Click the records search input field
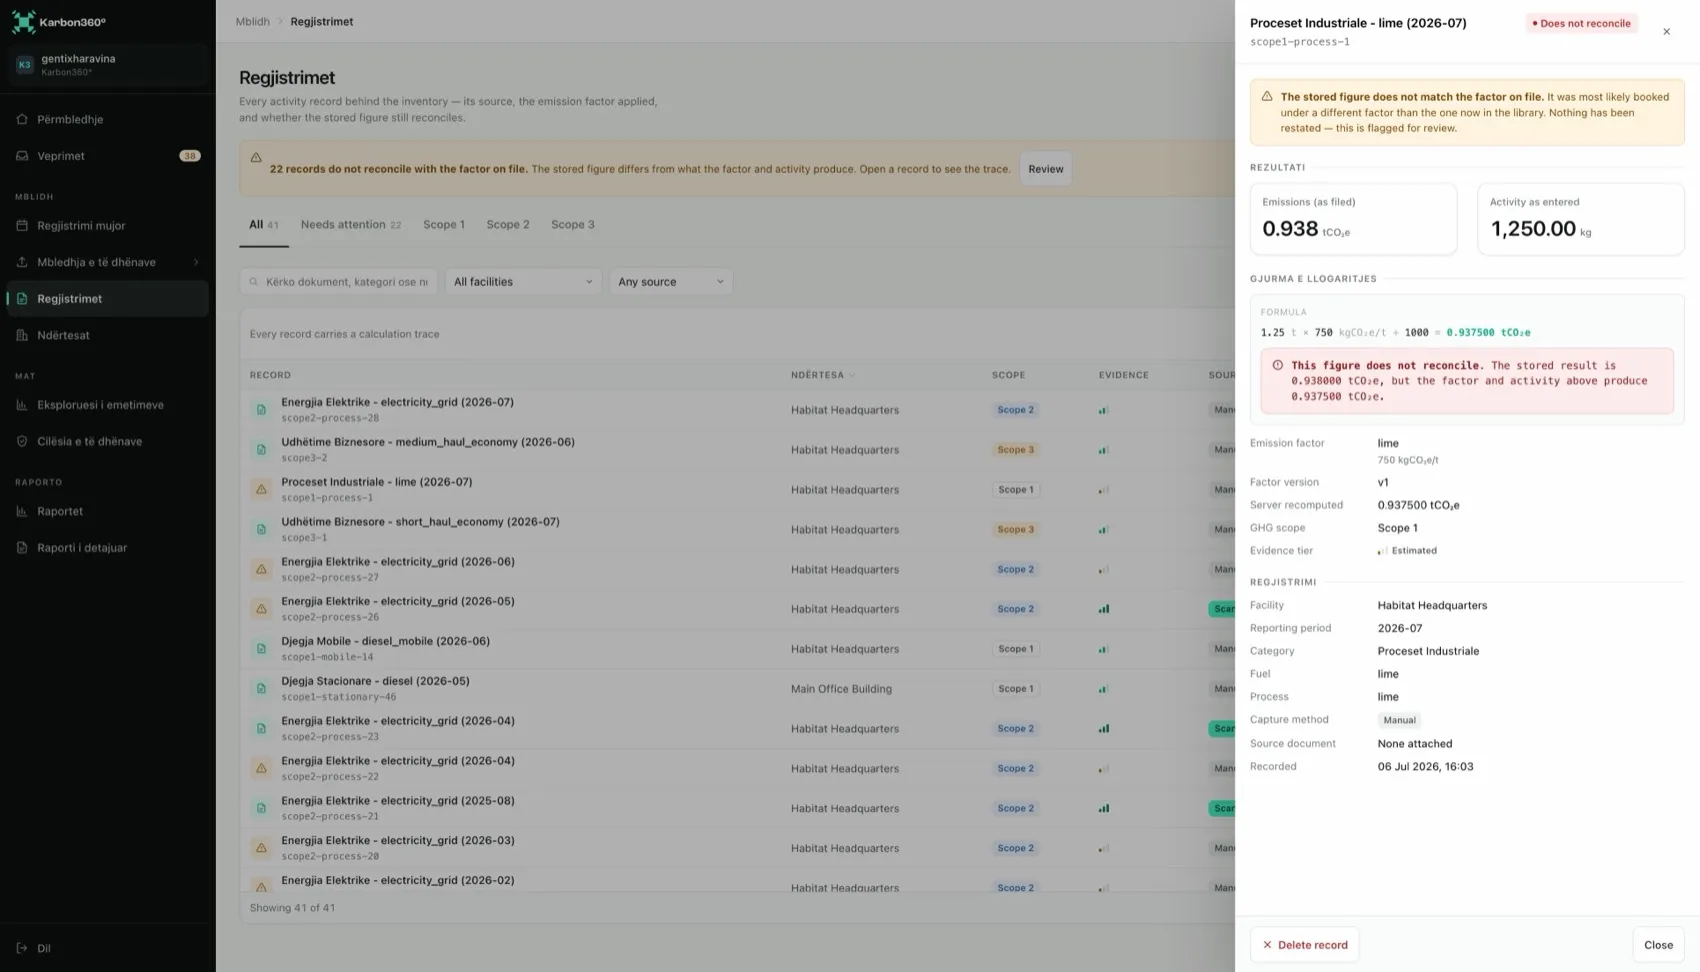This screenshot has width=1700, height=972. tap(339, 282)
